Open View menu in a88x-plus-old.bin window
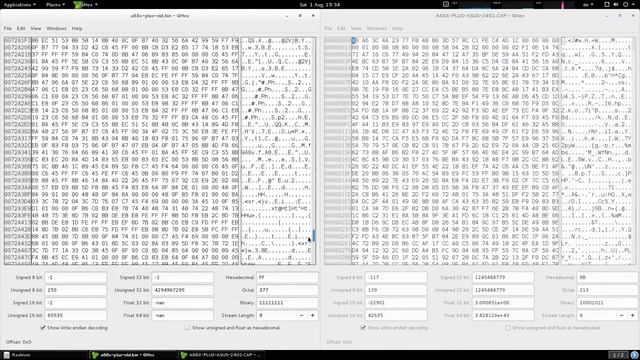Image resolution: width=640 pixels, height=360 pixels. click(x=36, y=29)
